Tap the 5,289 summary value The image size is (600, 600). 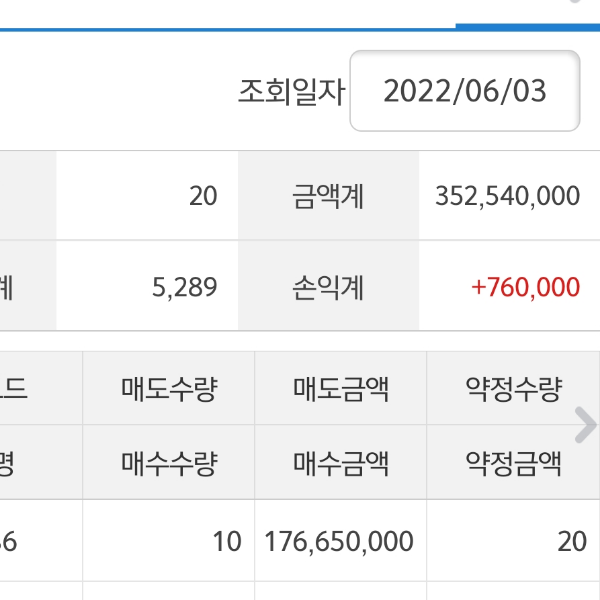point(189,287)
